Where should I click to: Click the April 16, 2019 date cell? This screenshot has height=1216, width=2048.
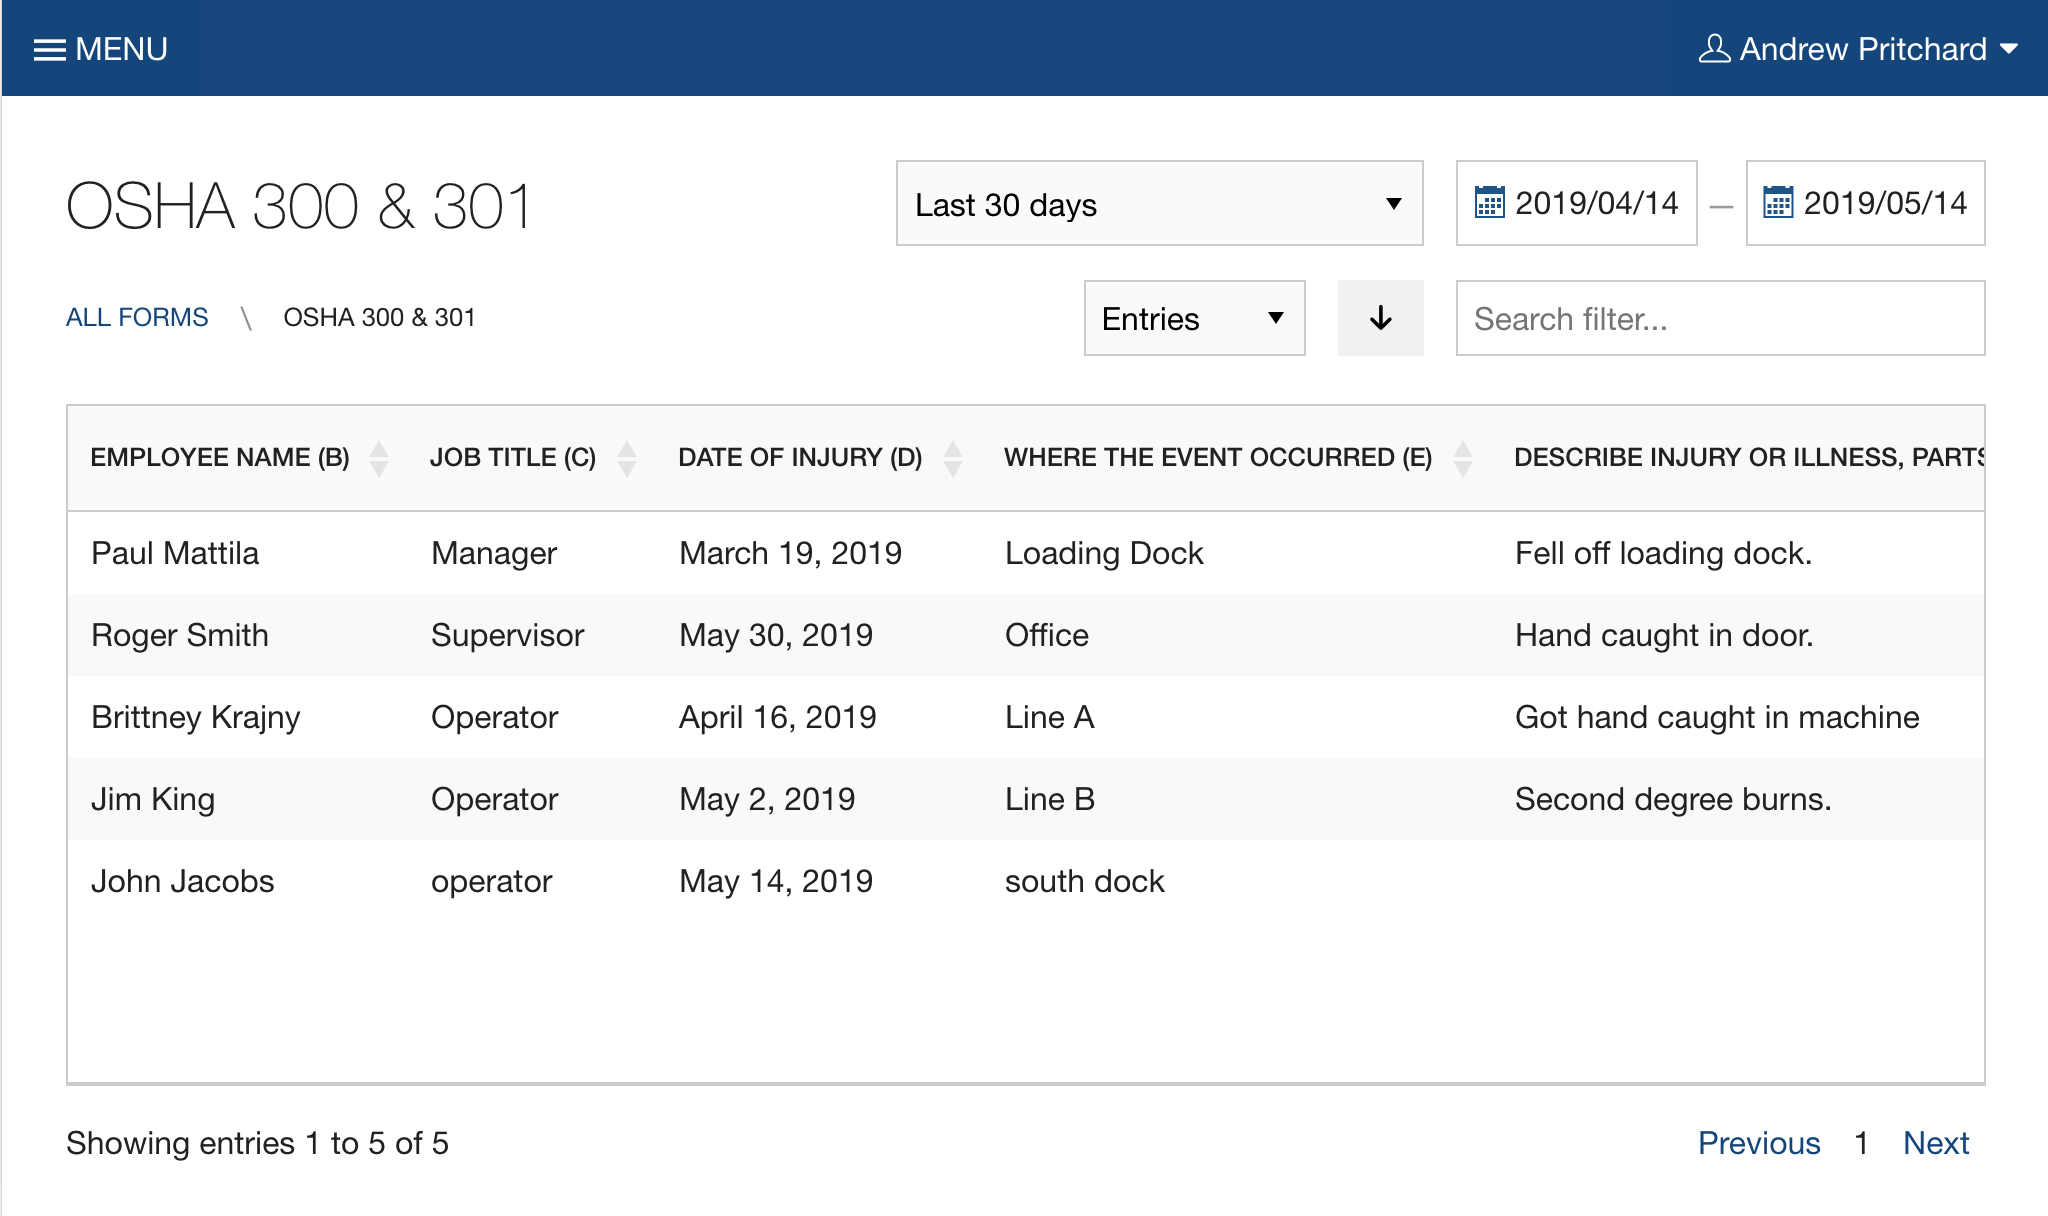point(778,717)
